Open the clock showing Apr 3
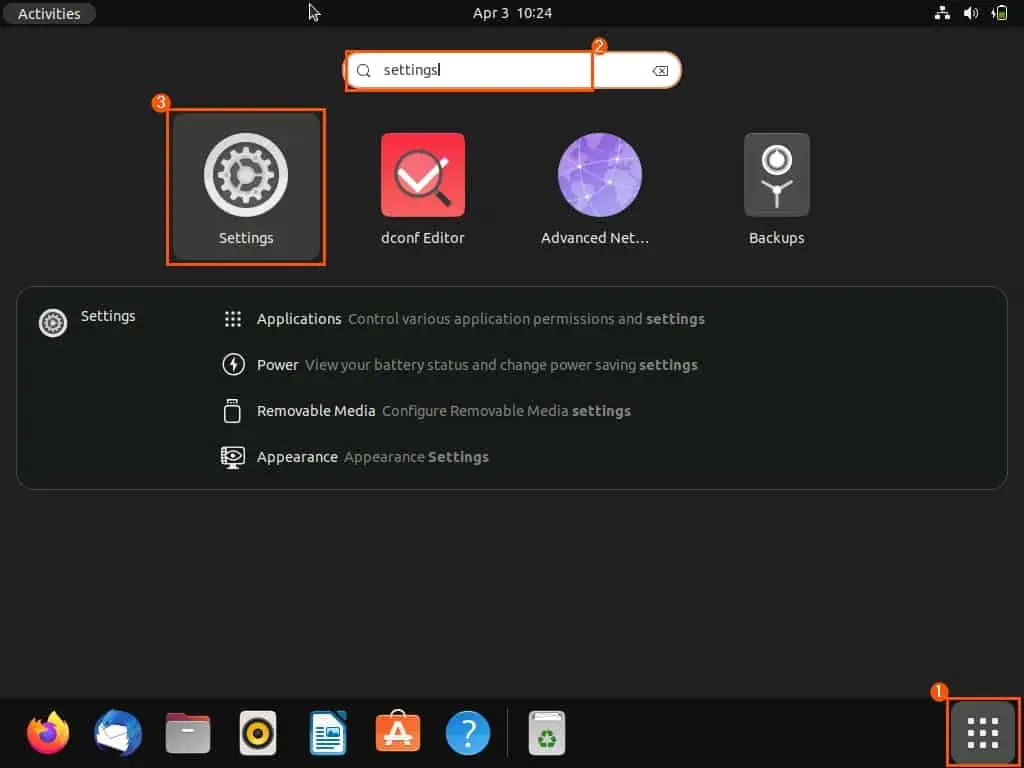Screen dimensions: 1024x768 pos(512,13)
